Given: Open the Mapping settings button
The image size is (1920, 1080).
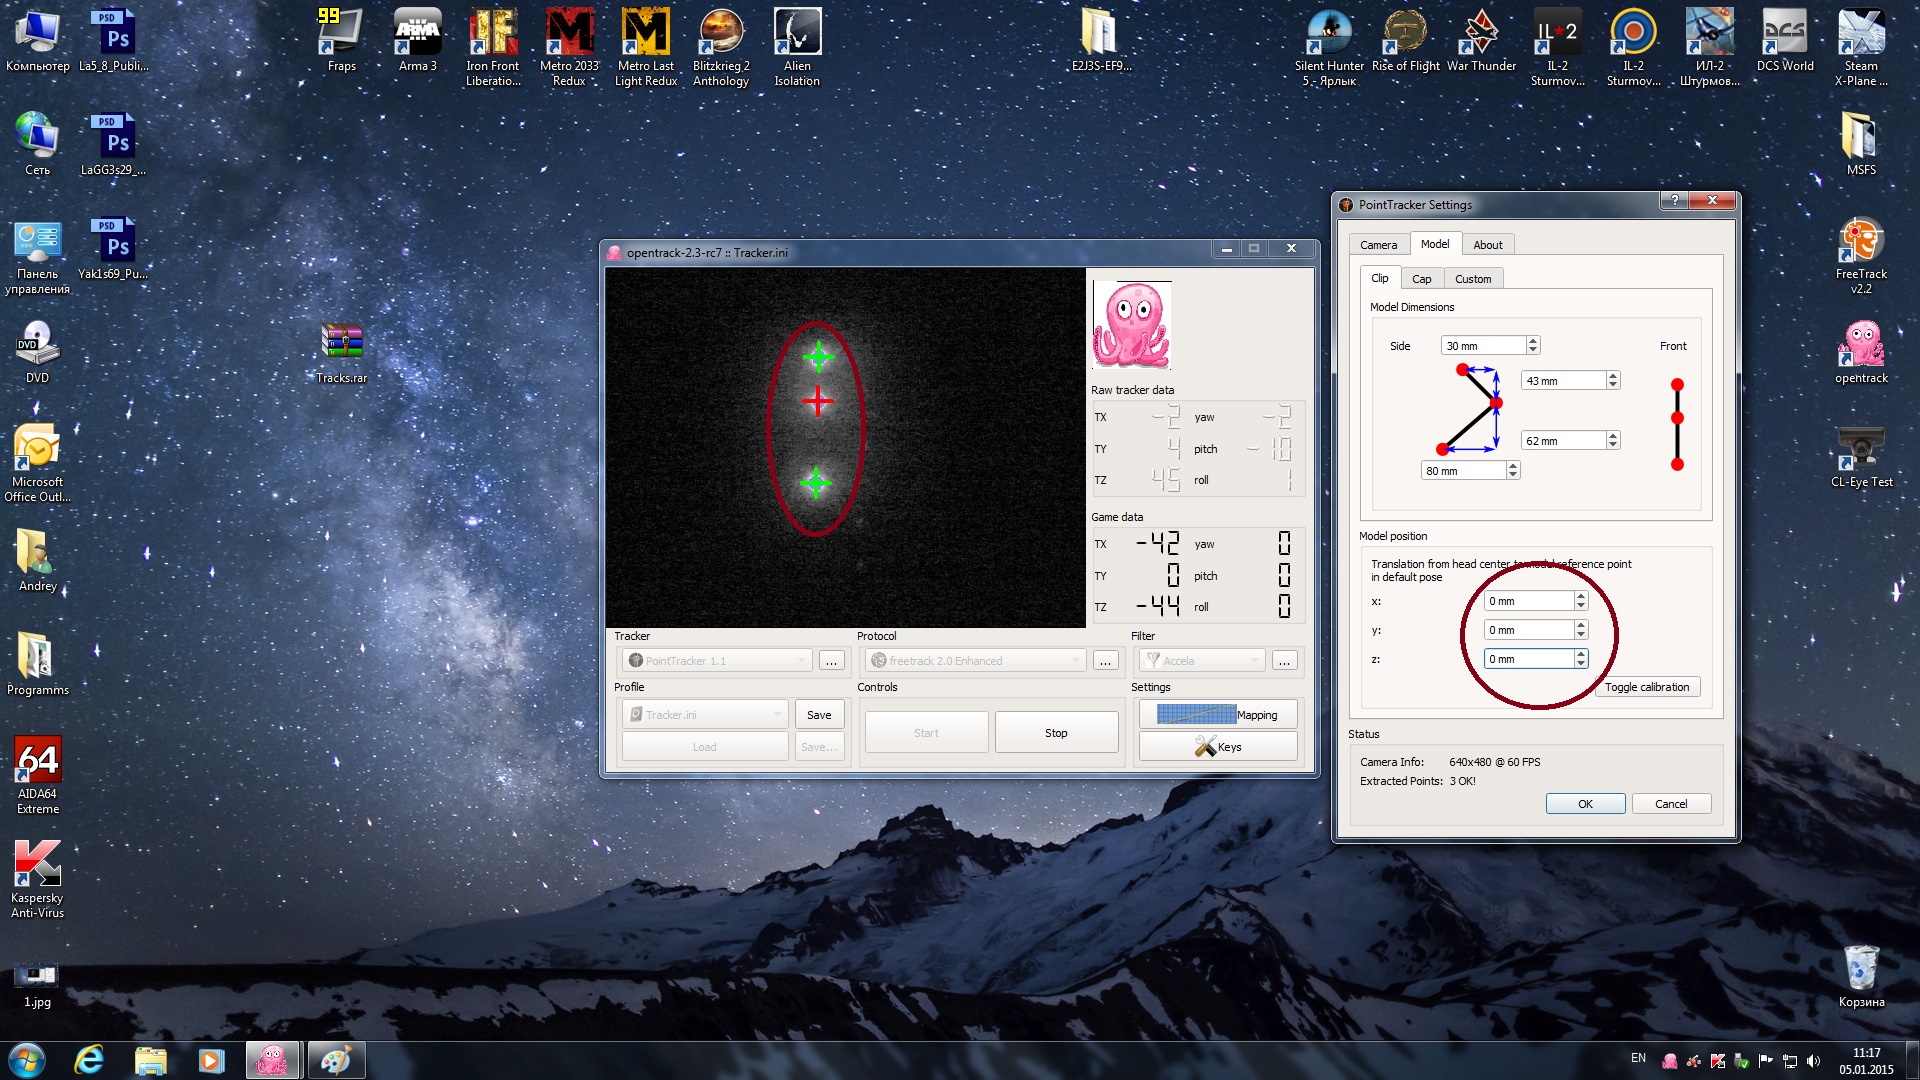Looking at the screenshot, I should pos(1218,715).
